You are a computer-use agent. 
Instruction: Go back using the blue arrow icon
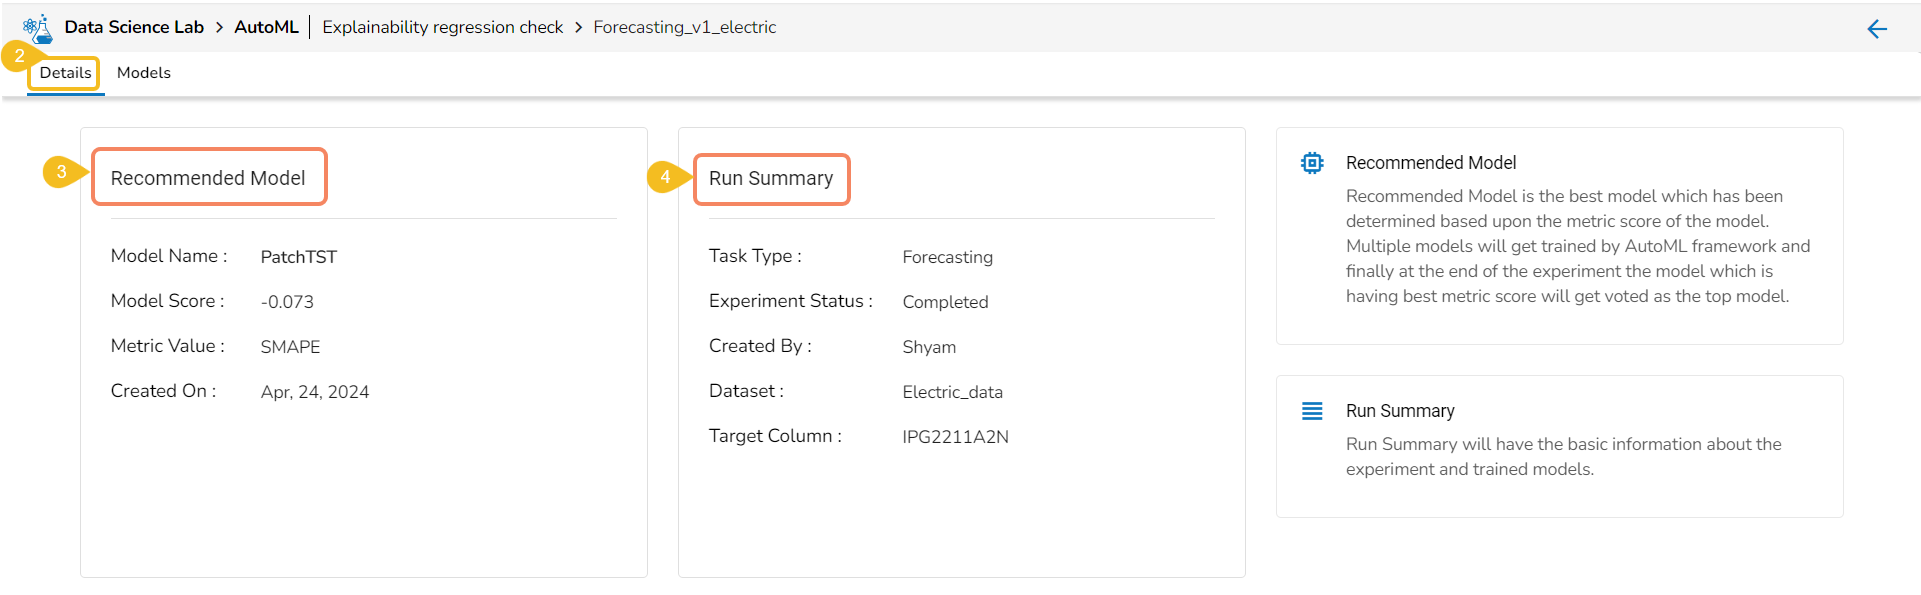click(1877, 29)
